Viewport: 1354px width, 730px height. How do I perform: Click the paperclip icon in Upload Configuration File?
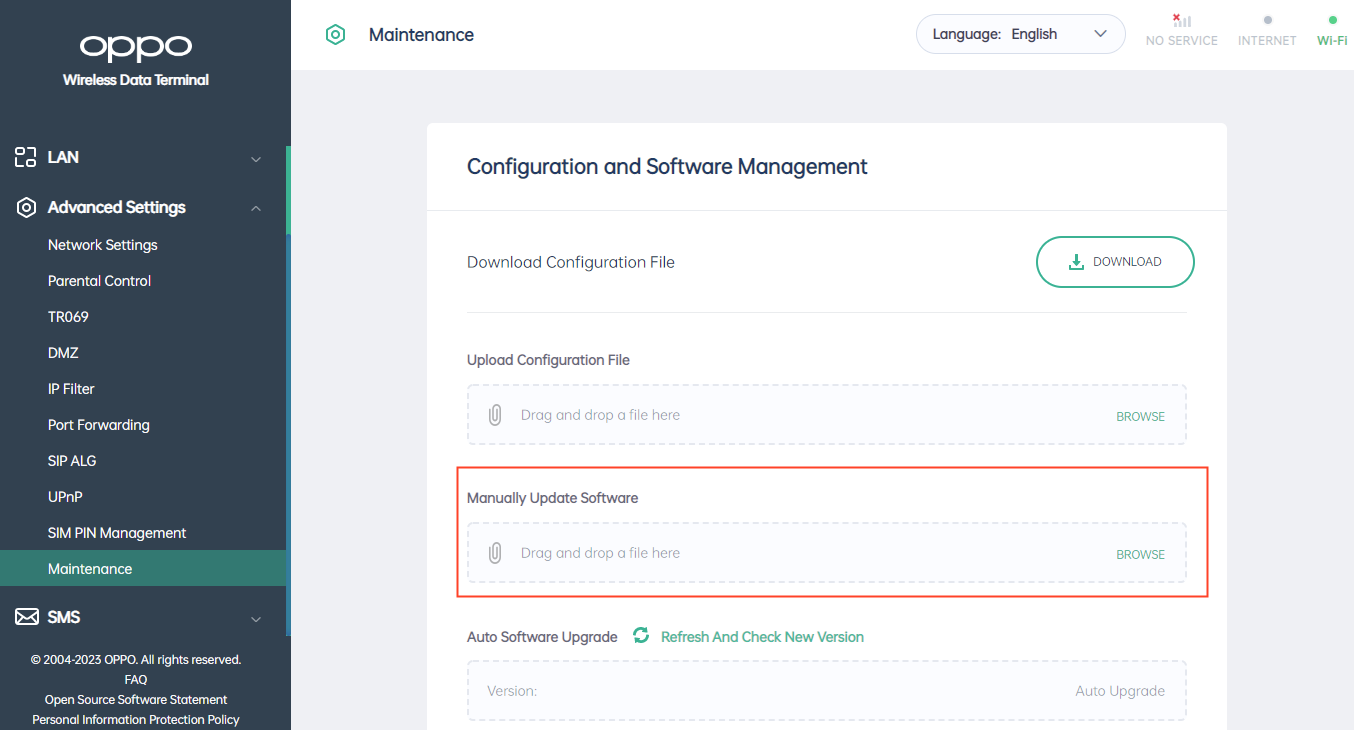(495, 414)
